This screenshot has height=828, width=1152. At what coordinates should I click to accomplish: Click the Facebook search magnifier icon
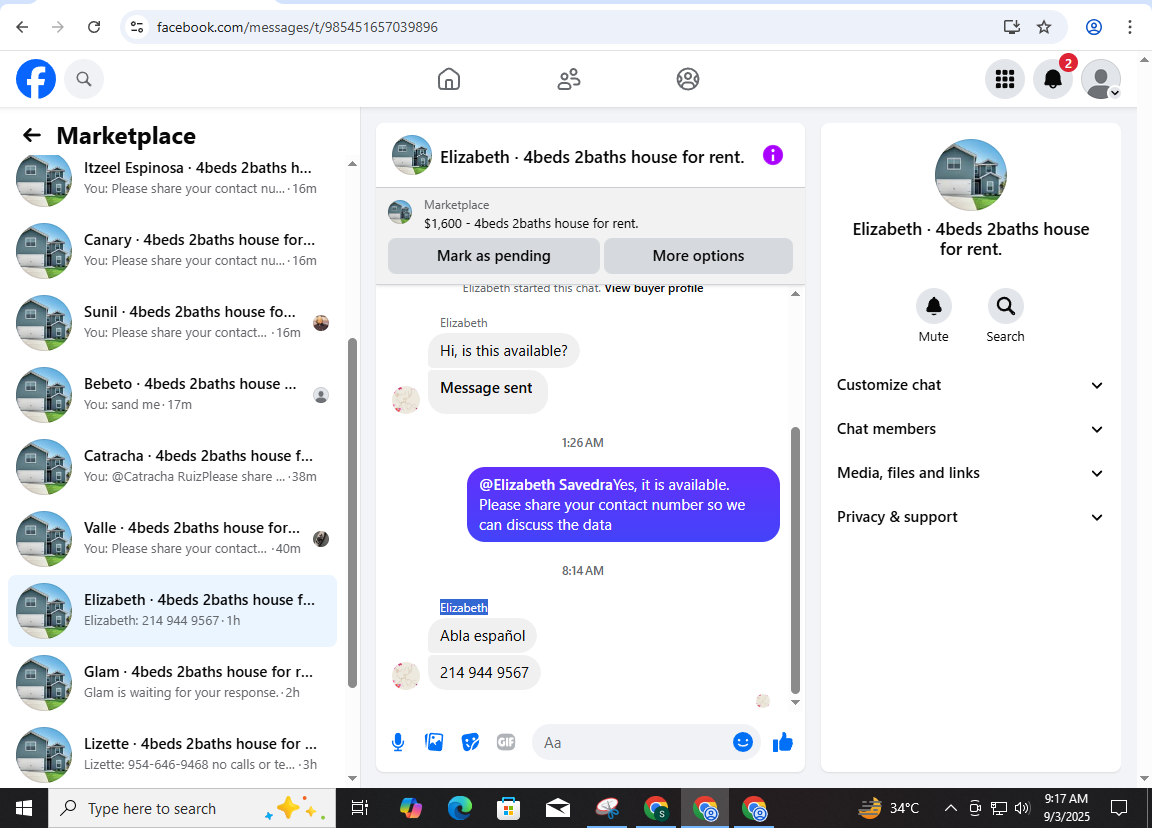[84, 79]
